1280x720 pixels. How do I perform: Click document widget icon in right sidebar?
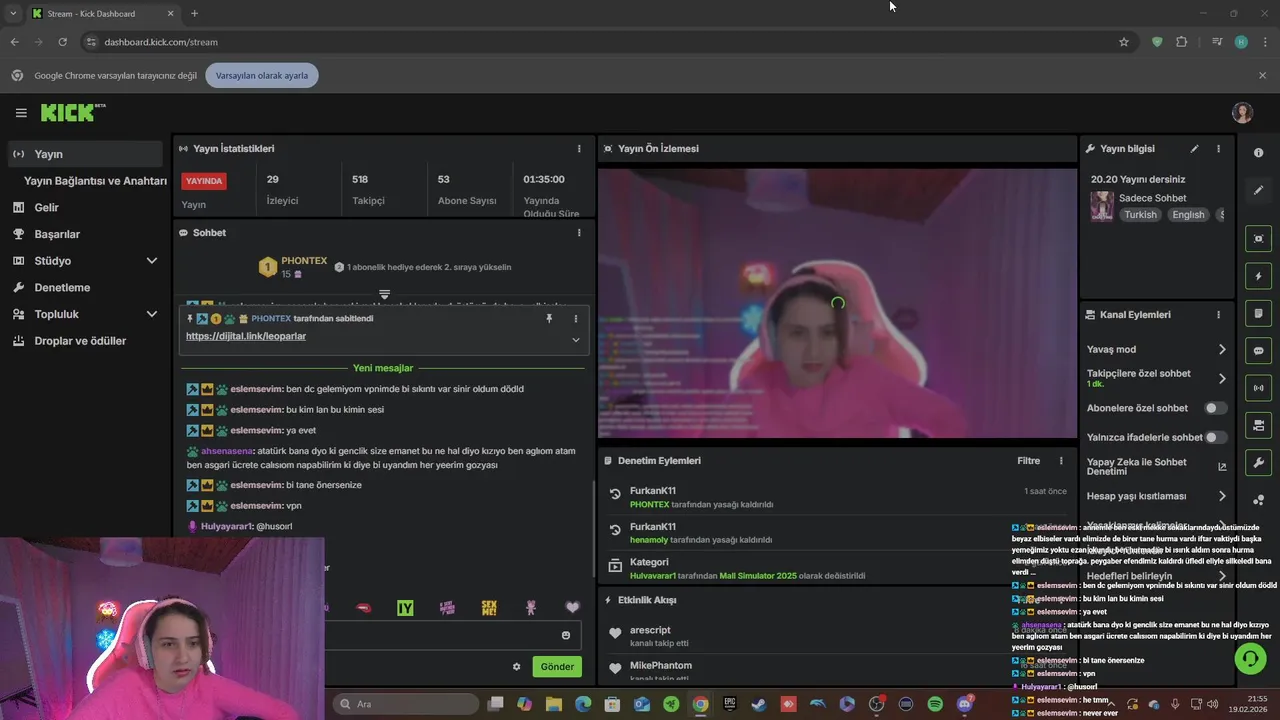click(1259, 314)
